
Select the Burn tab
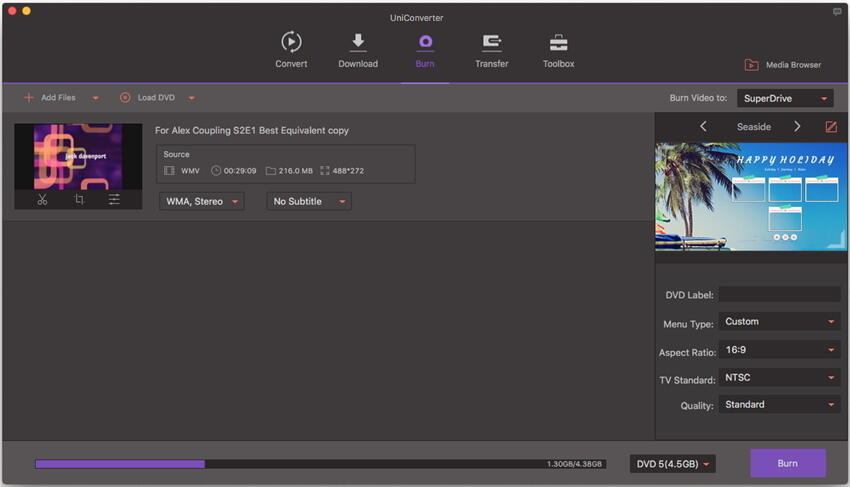coord(425,50)
